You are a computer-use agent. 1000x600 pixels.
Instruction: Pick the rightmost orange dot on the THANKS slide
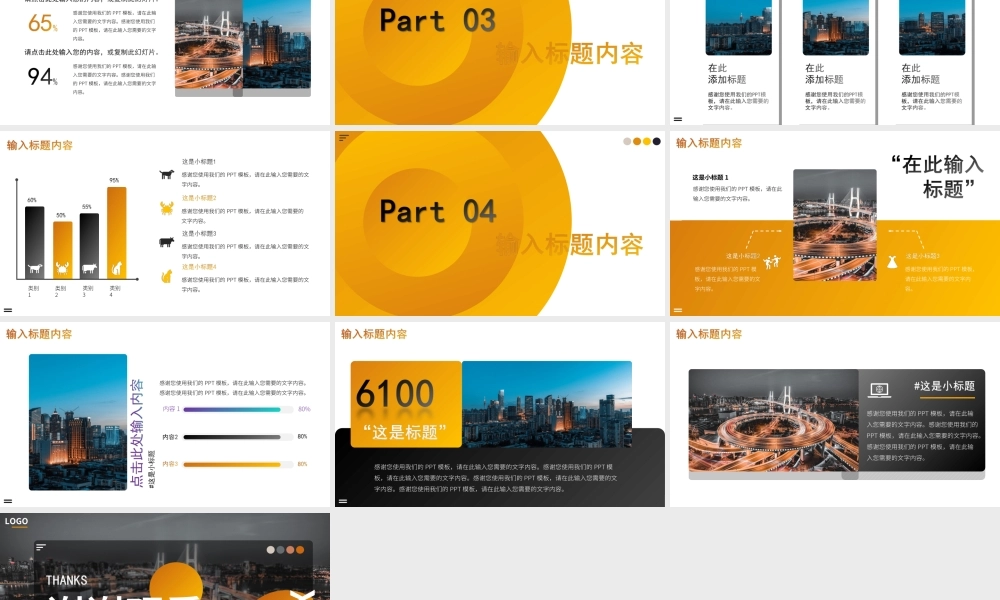300,550
